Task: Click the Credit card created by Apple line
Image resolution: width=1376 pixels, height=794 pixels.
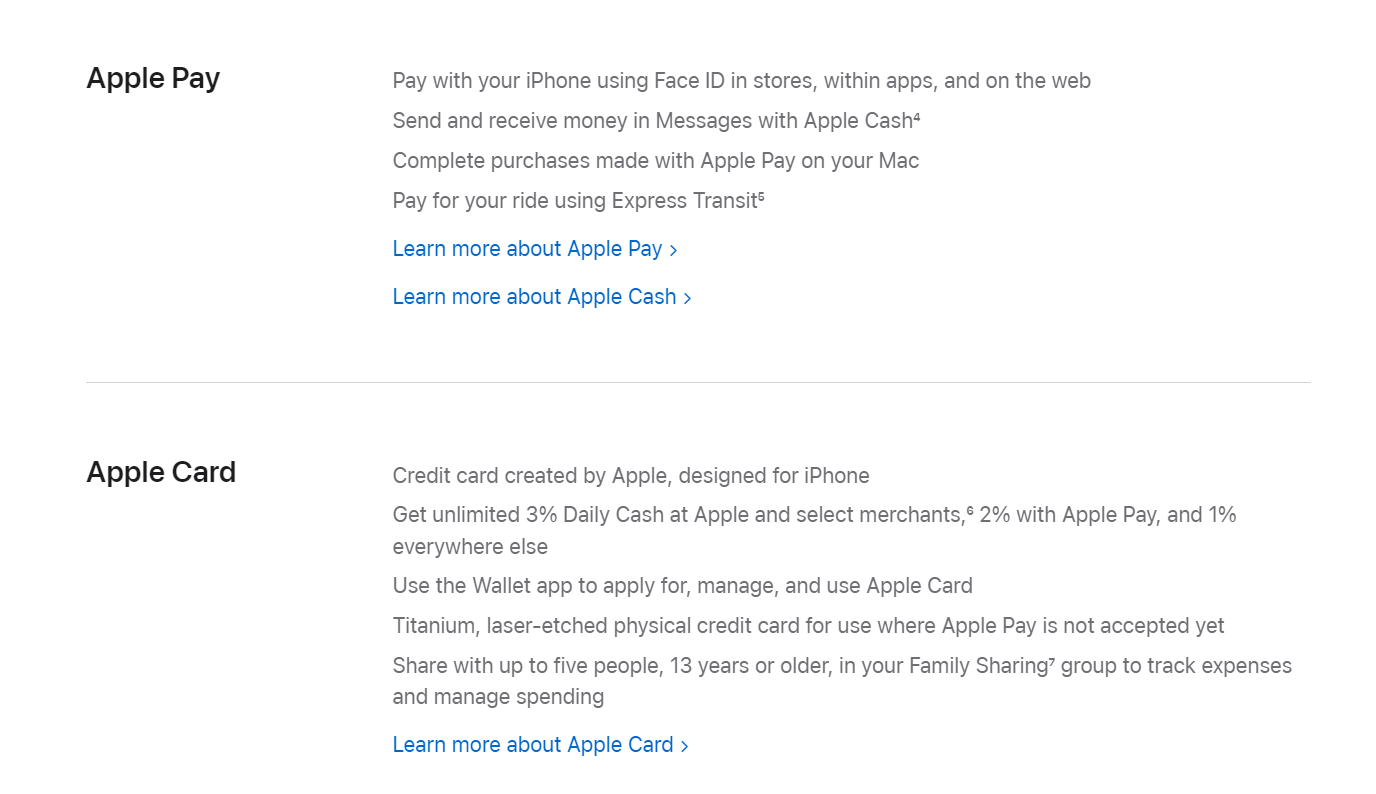Action: pos(631,476)
